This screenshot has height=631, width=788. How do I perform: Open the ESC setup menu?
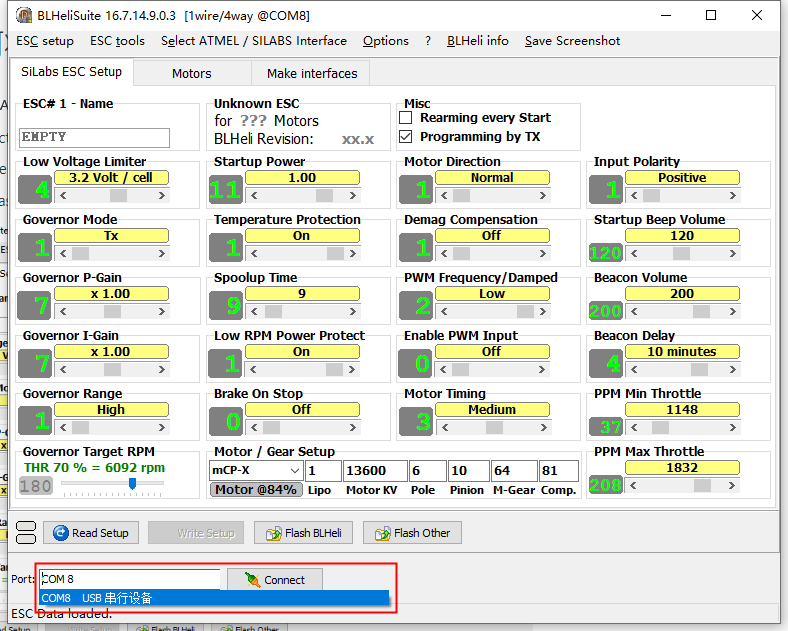[45, 41]
